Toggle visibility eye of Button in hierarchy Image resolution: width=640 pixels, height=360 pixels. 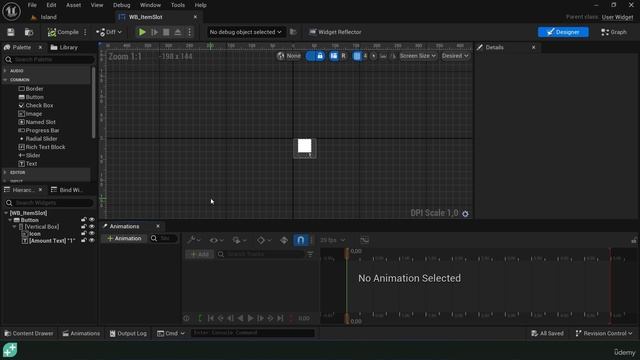pos(92,220)
